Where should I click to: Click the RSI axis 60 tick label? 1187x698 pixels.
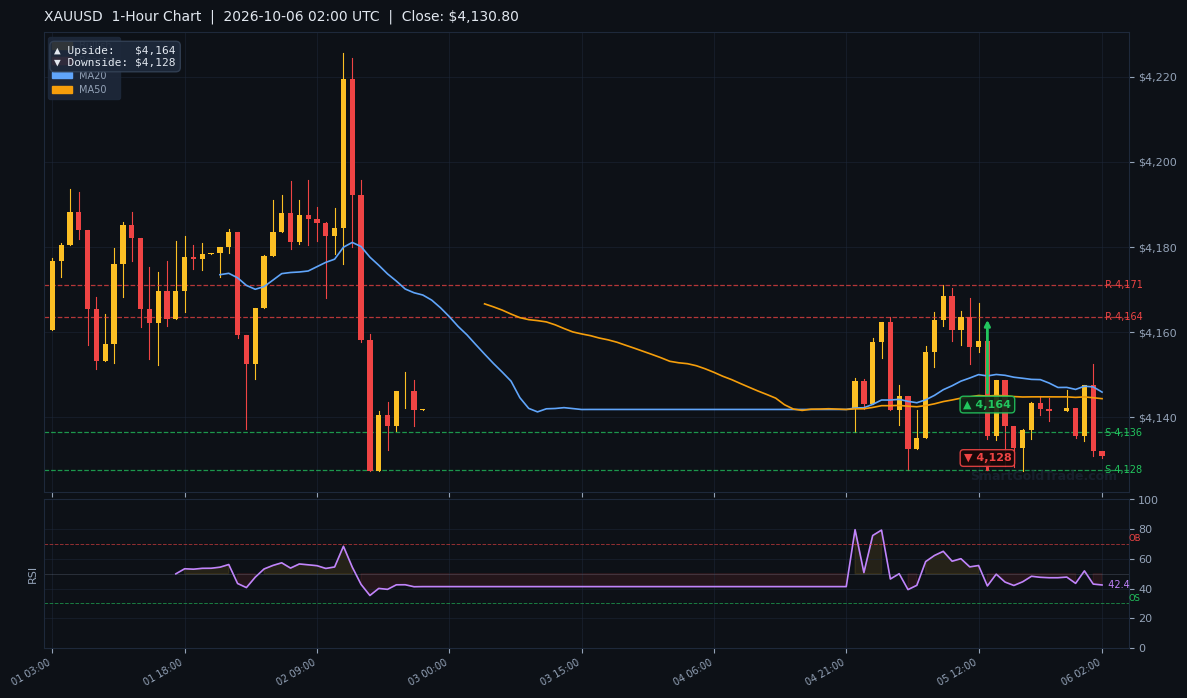tap(1145, 559)
